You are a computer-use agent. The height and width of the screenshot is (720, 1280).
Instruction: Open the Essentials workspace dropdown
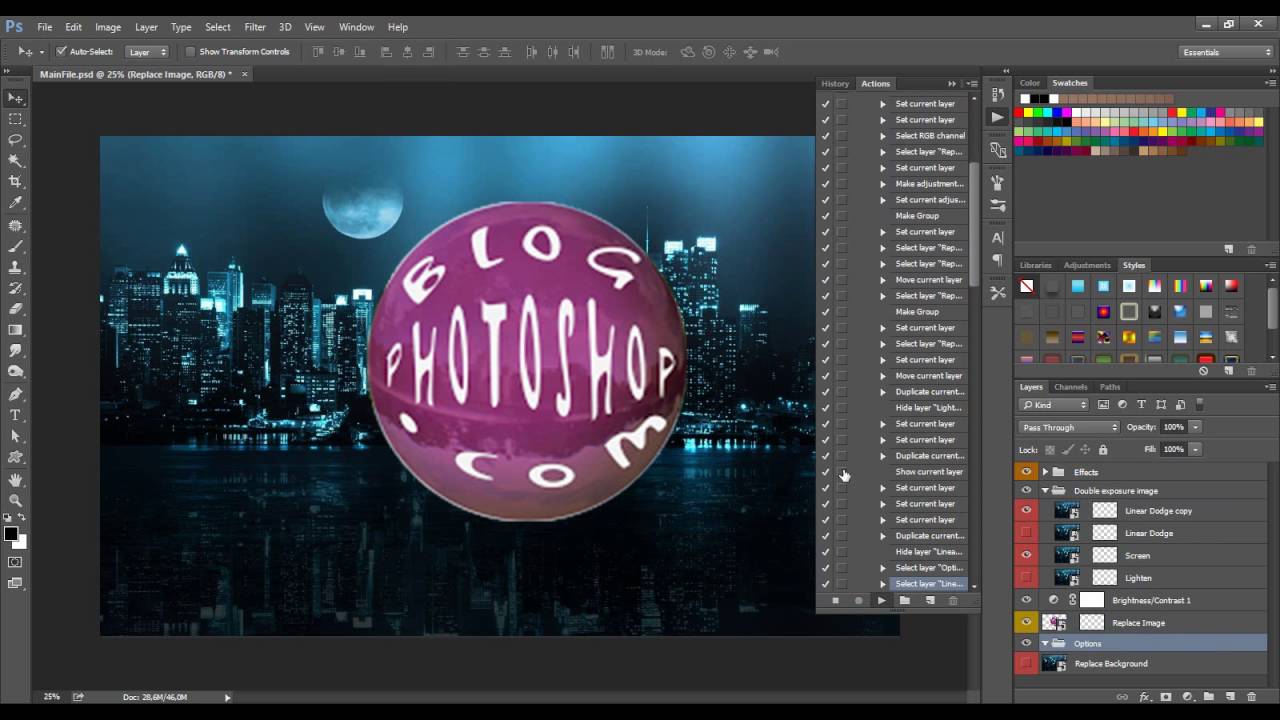1226,52
